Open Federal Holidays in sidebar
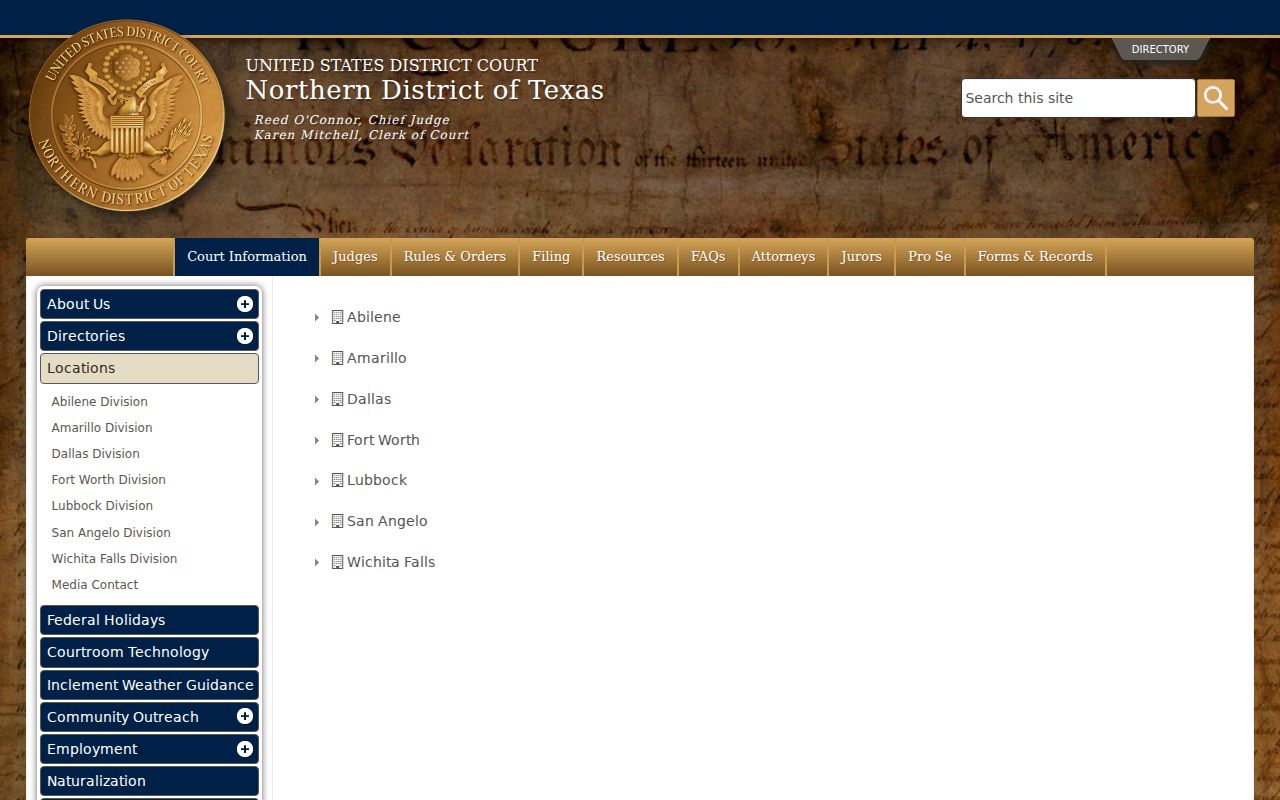1280x800 pixels. [x=149, y=620]
